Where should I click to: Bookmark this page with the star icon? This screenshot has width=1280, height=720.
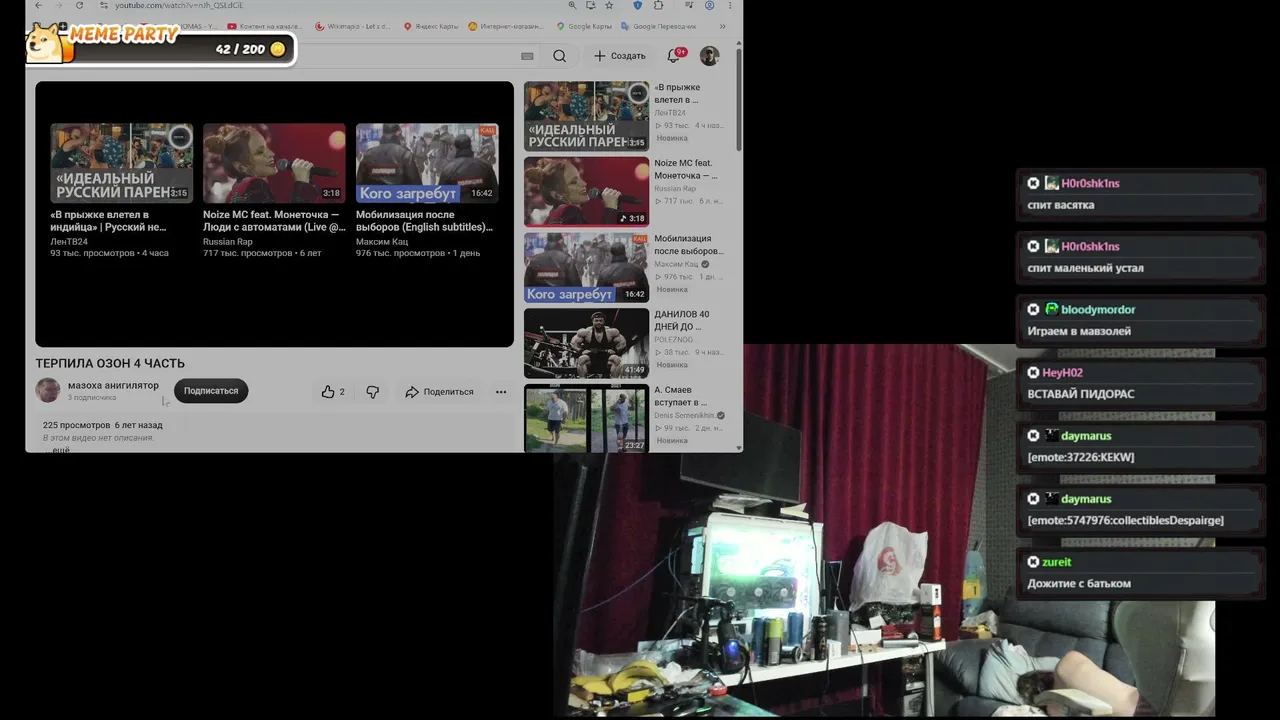pyautogui.click(x=609, y=5)
